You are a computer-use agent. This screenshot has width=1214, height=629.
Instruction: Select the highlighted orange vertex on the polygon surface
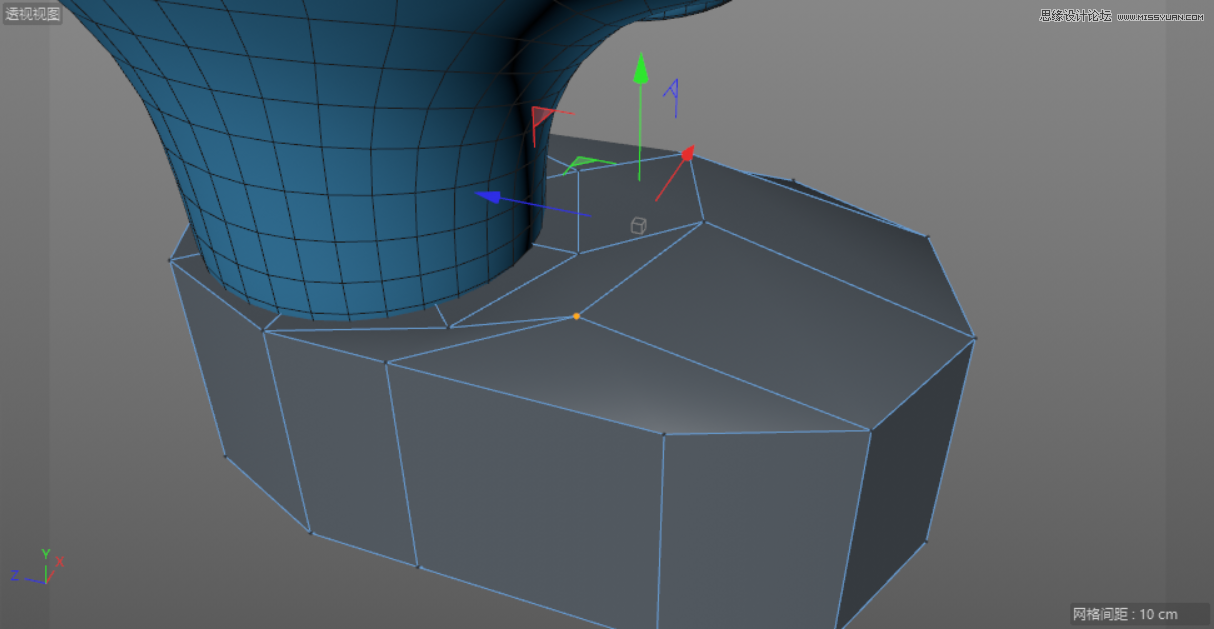pyautogui.click(x=575, y=316)
